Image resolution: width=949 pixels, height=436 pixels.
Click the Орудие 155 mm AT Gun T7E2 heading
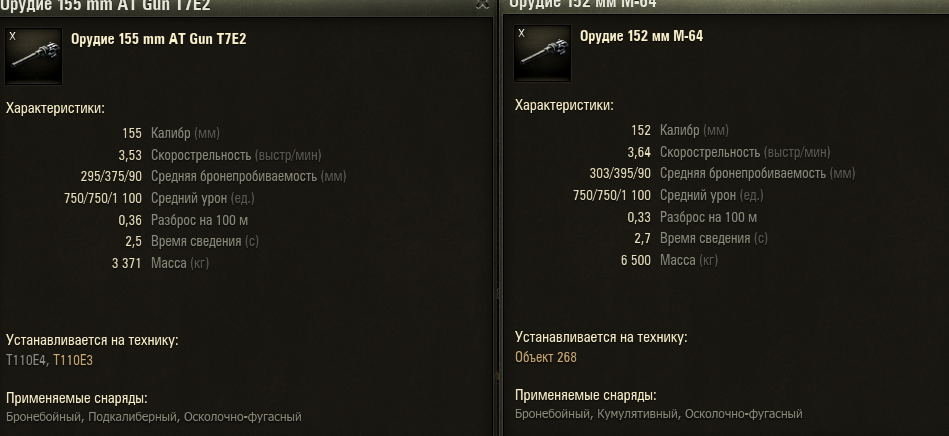(159, 39)
